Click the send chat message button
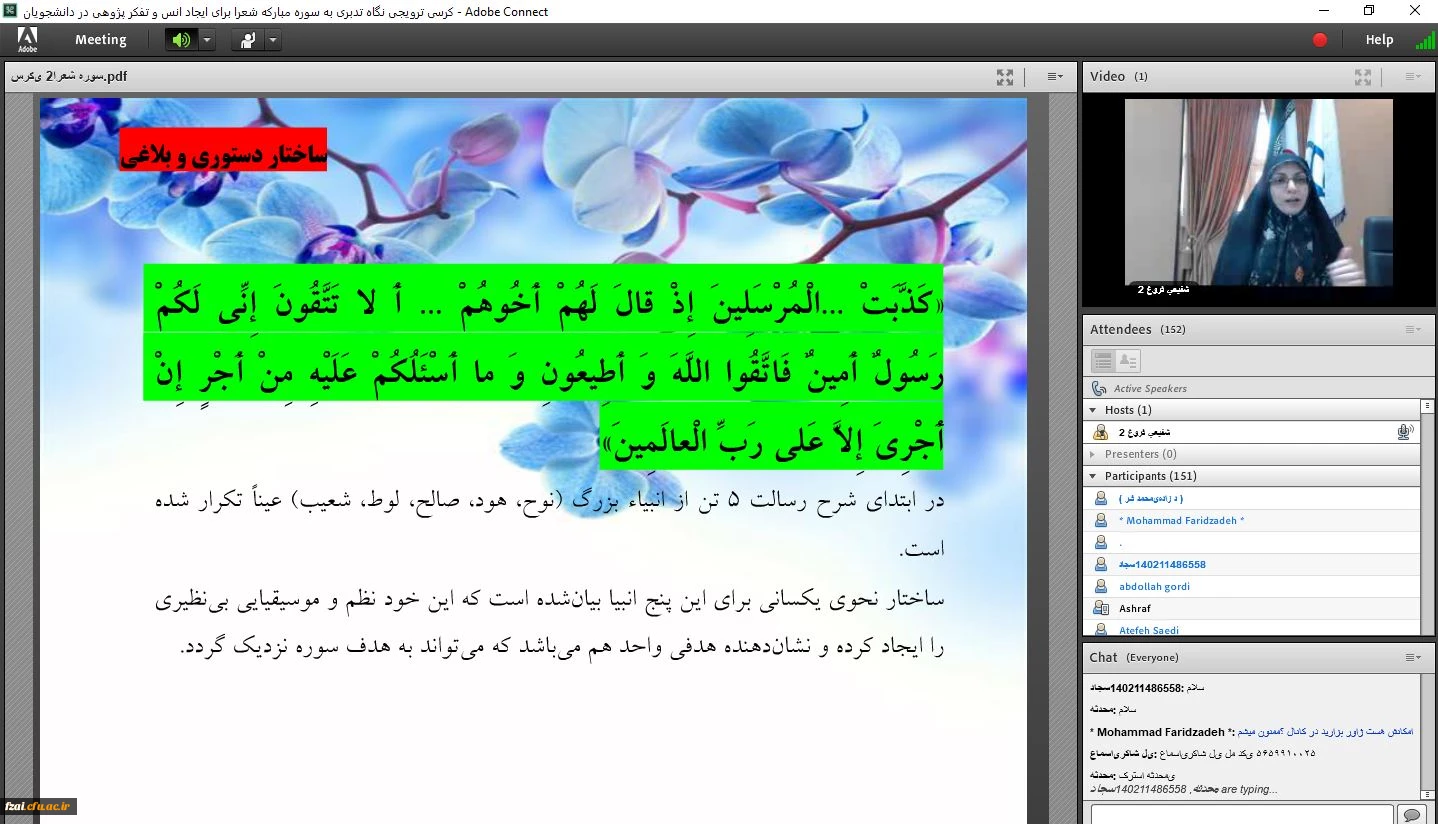 click(x=1411, y=814)
